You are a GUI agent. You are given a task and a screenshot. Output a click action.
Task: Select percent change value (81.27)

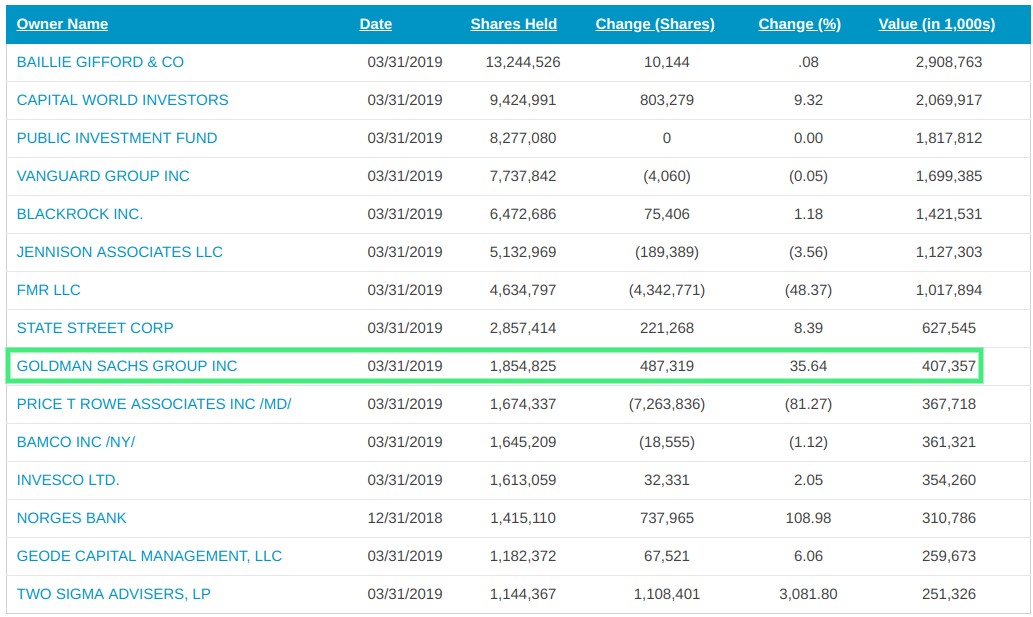(808, 404)
